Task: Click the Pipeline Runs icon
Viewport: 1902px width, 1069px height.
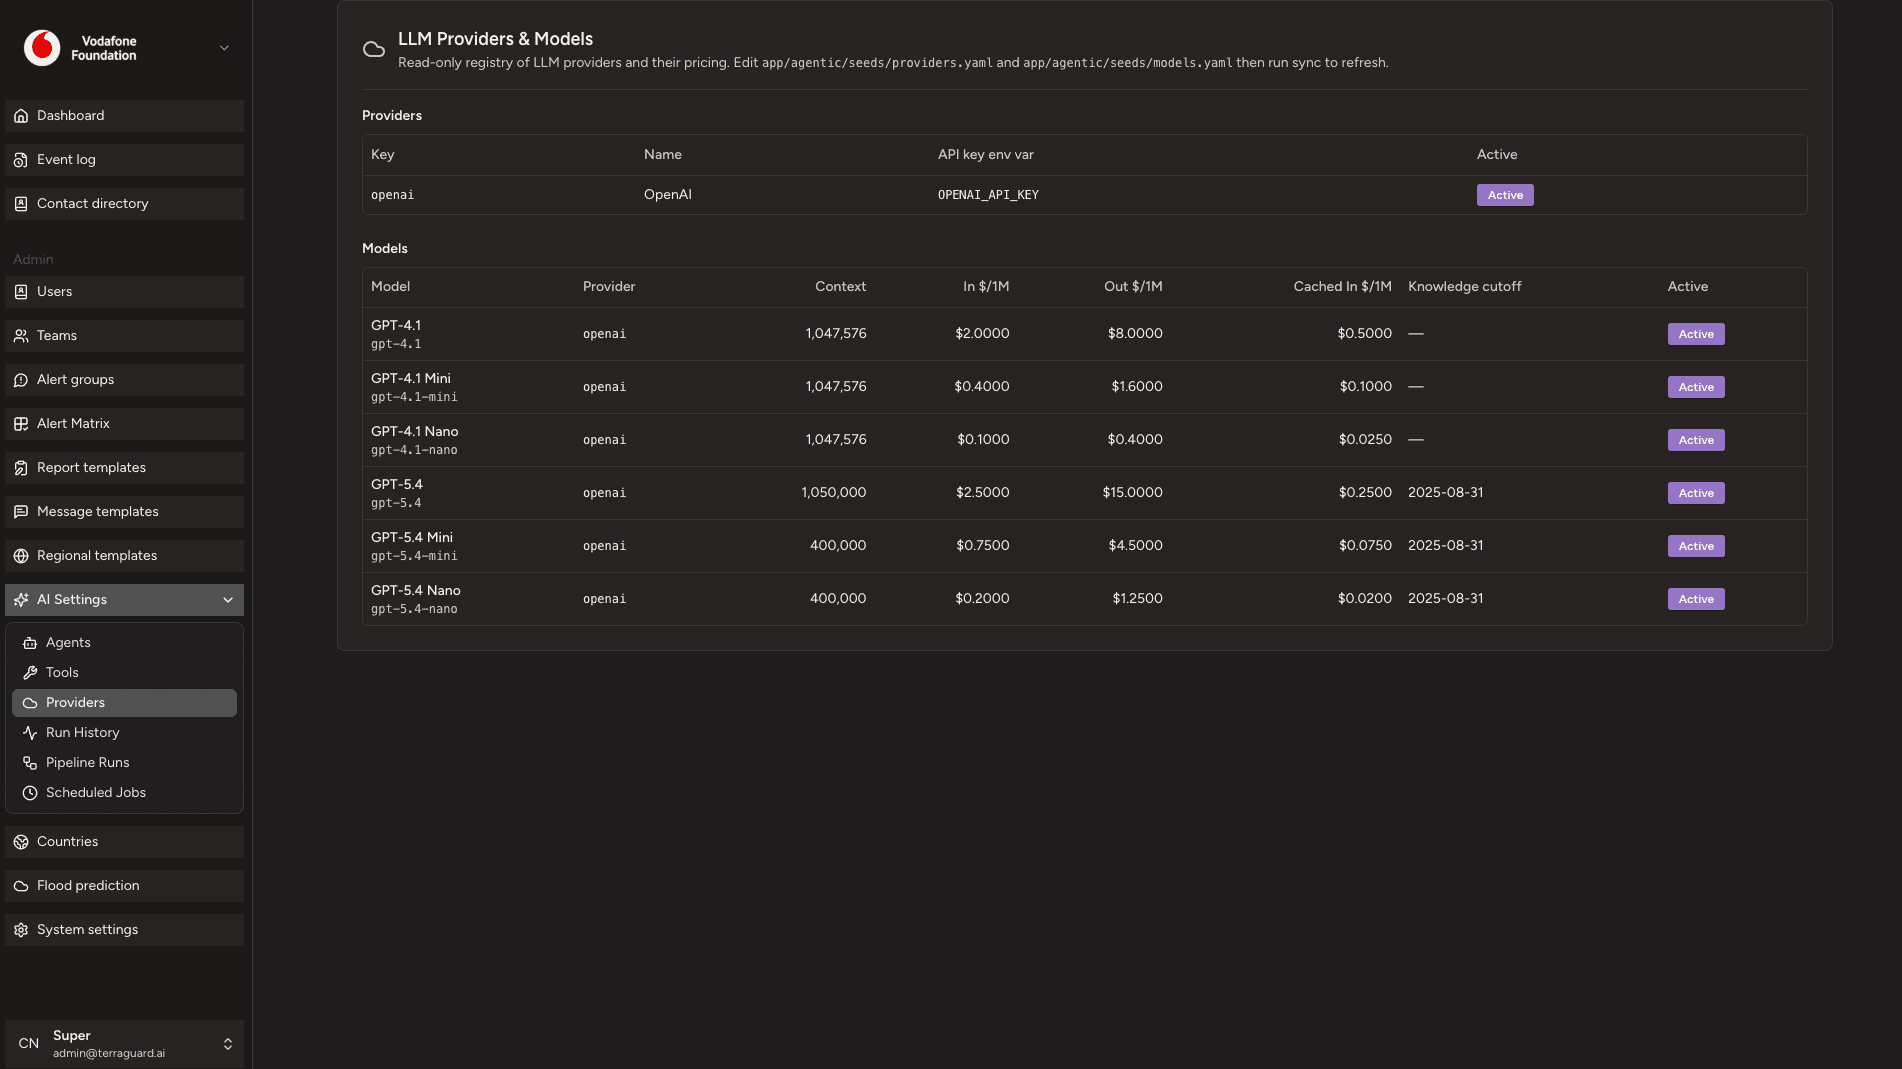Action: [x=30, y=763]
